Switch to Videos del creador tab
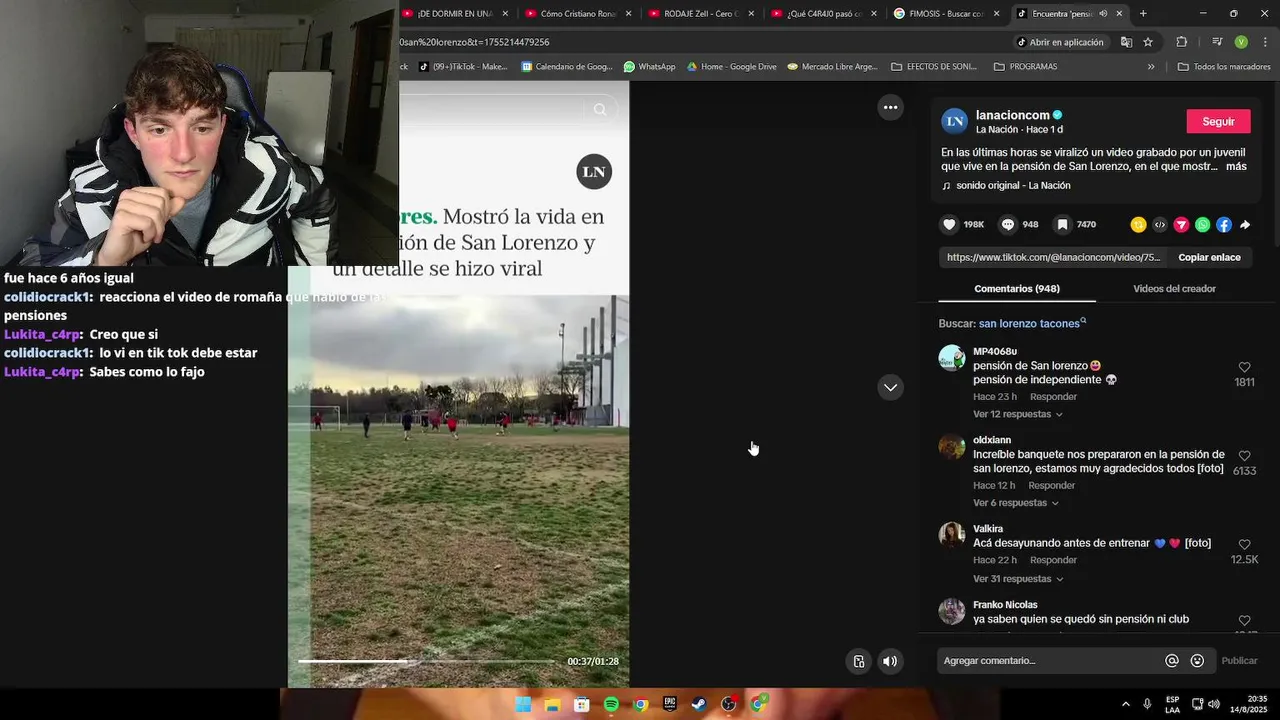 click(x=1174, y=289)
